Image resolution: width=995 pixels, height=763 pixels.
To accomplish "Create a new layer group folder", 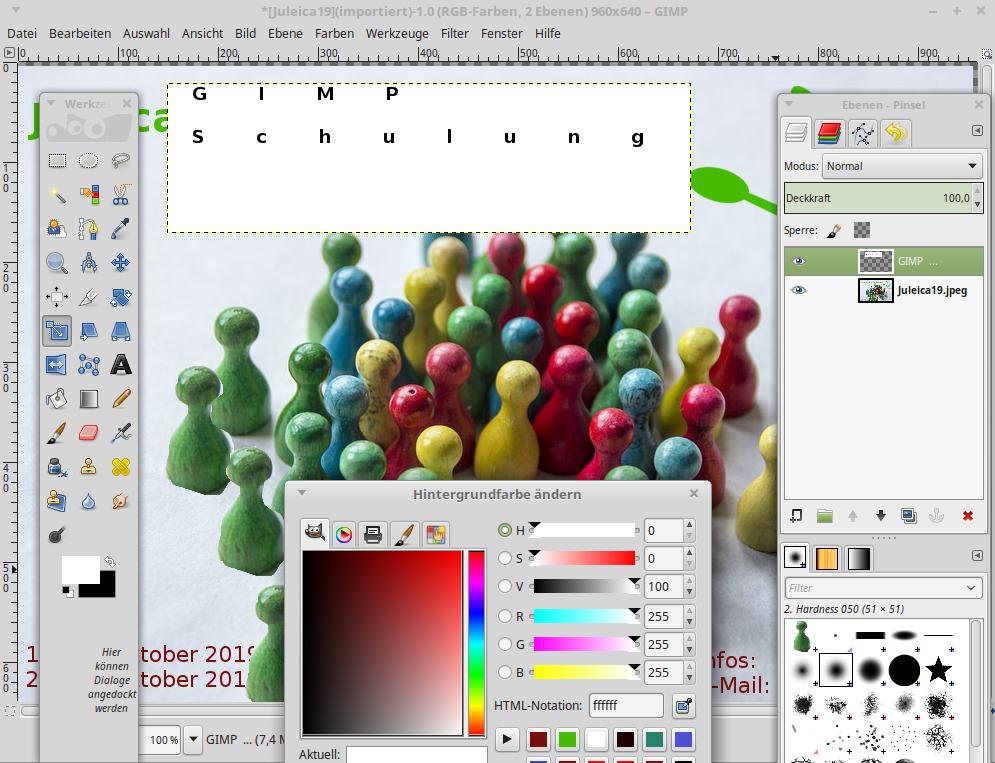I will click(824, 516).
